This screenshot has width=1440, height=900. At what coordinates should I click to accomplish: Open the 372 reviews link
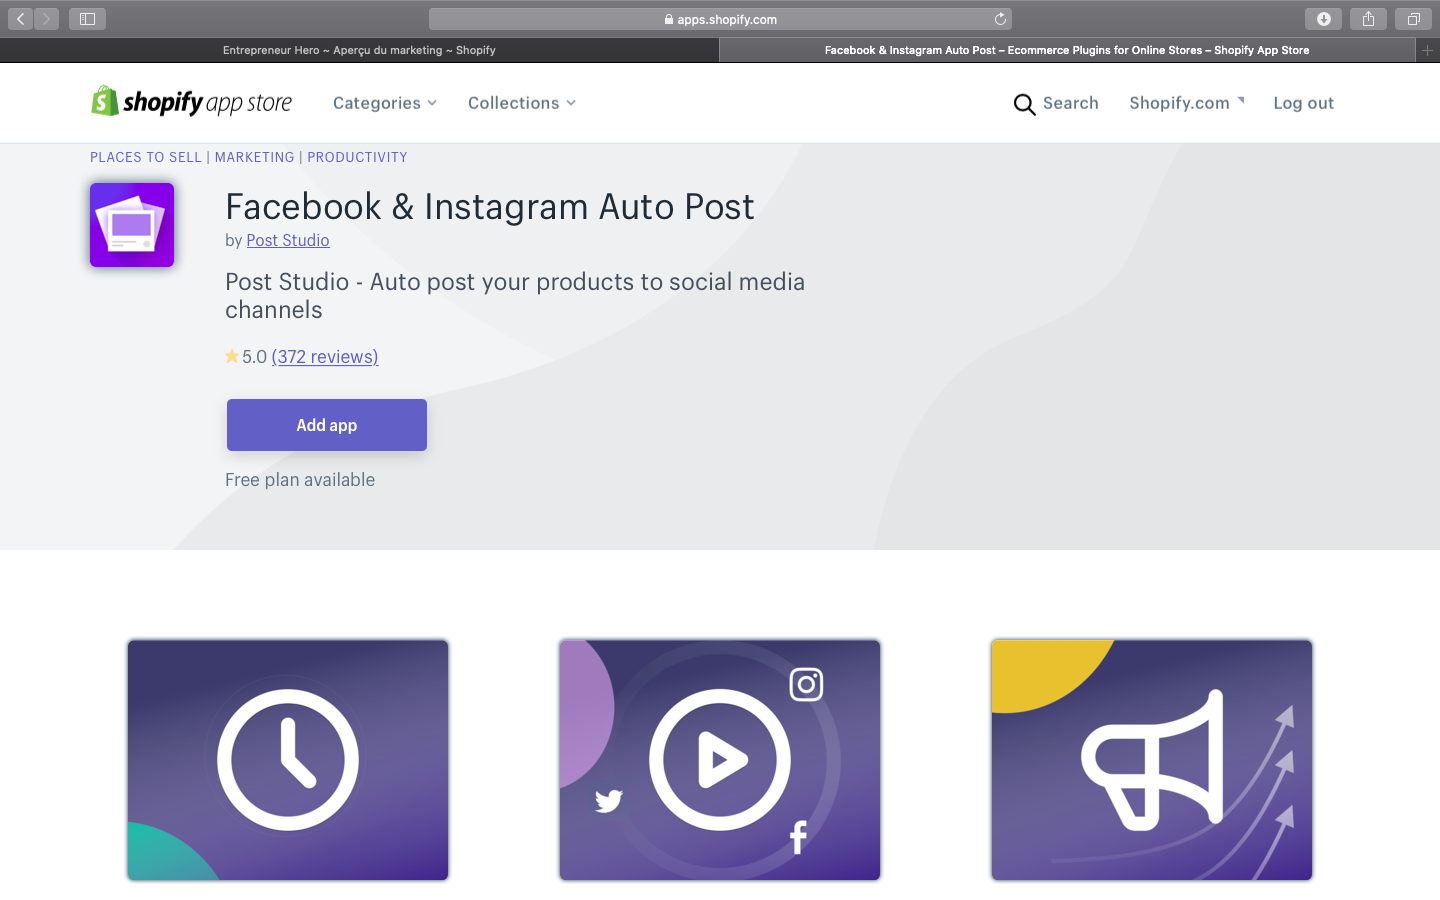pyautogui.click(x=325, y=357)
